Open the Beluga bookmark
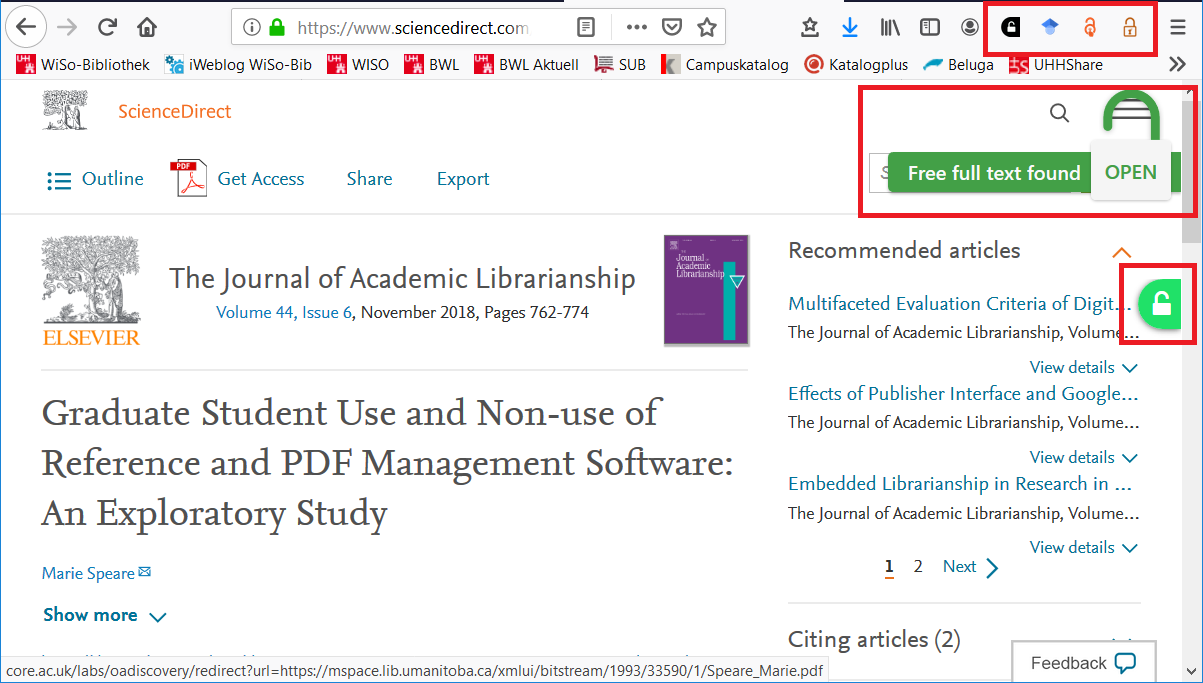 pyautogui.click(x=958, y=65)
